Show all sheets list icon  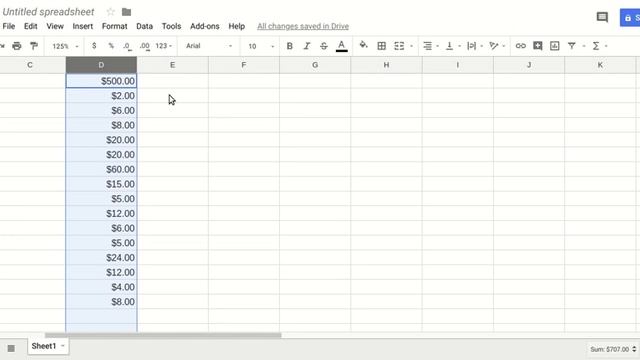(11, 349)
